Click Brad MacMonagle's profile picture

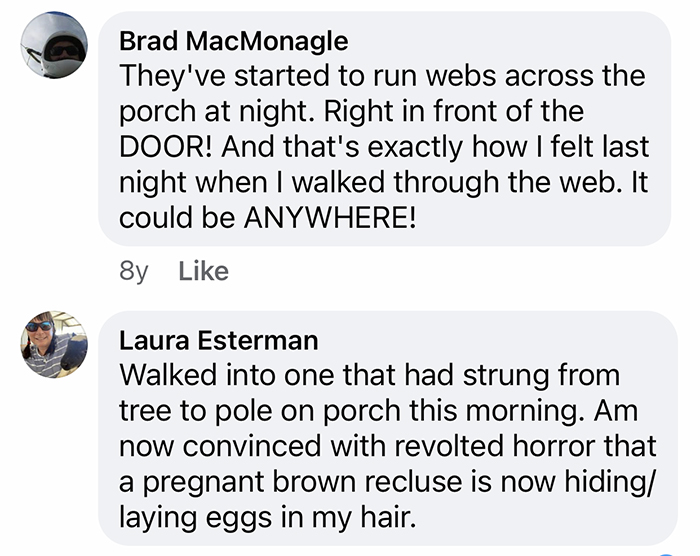55,46
